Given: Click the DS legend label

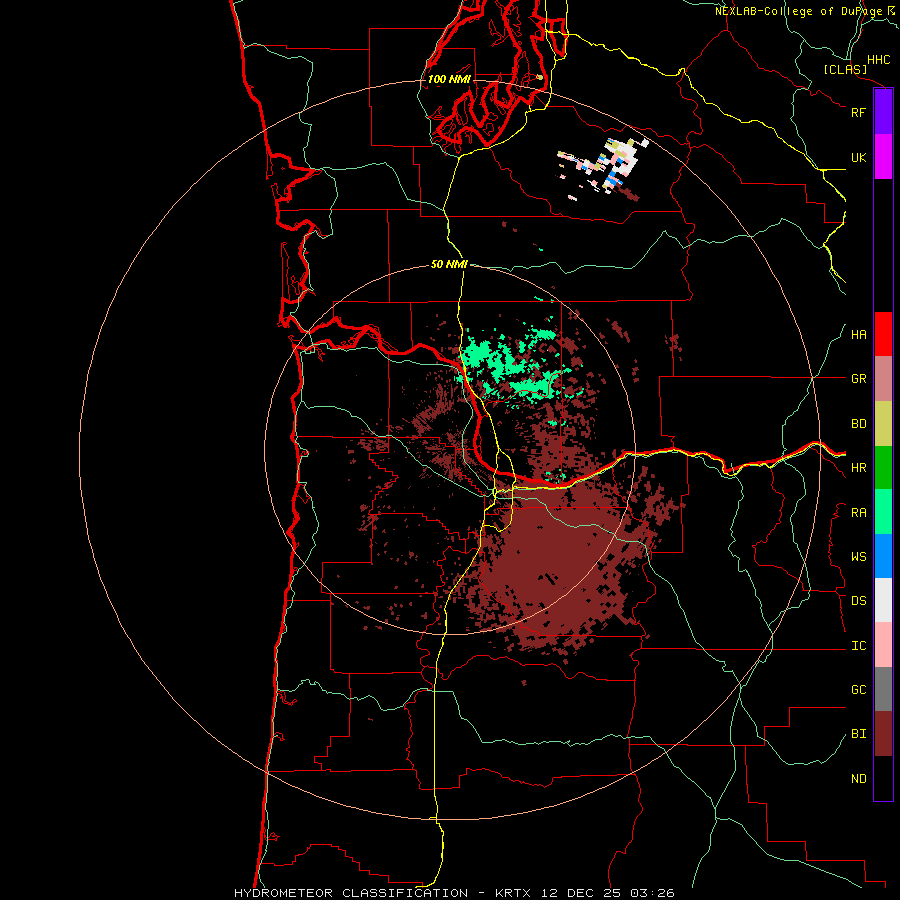Looking at the screenshot, I should coord(858,600).
